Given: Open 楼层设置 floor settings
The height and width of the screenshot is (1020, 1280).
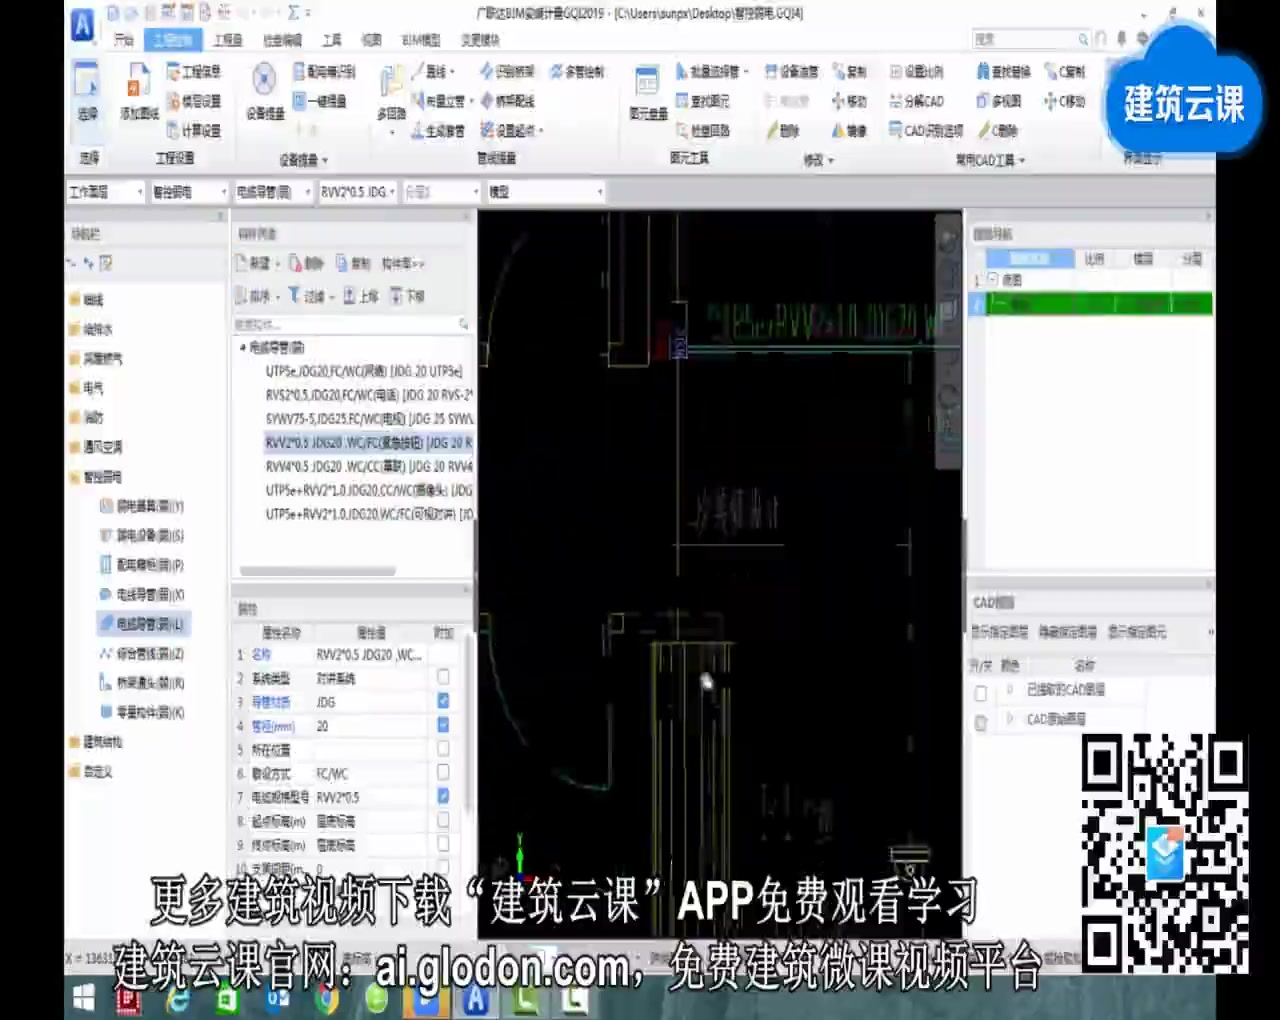Looking at the screenshot, I should tap(194, 101).
